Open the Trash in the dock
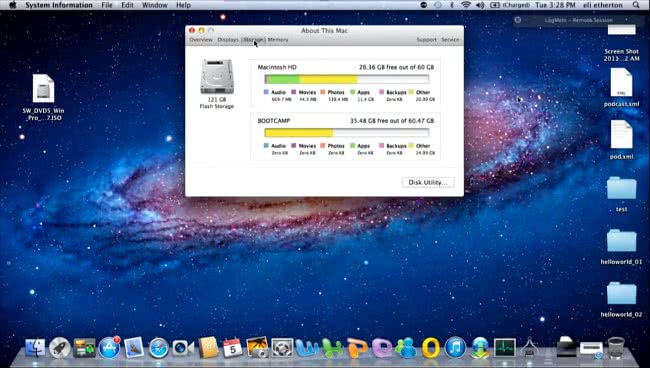This screenshot has width=650, height=368. click(x=616, y=348)
